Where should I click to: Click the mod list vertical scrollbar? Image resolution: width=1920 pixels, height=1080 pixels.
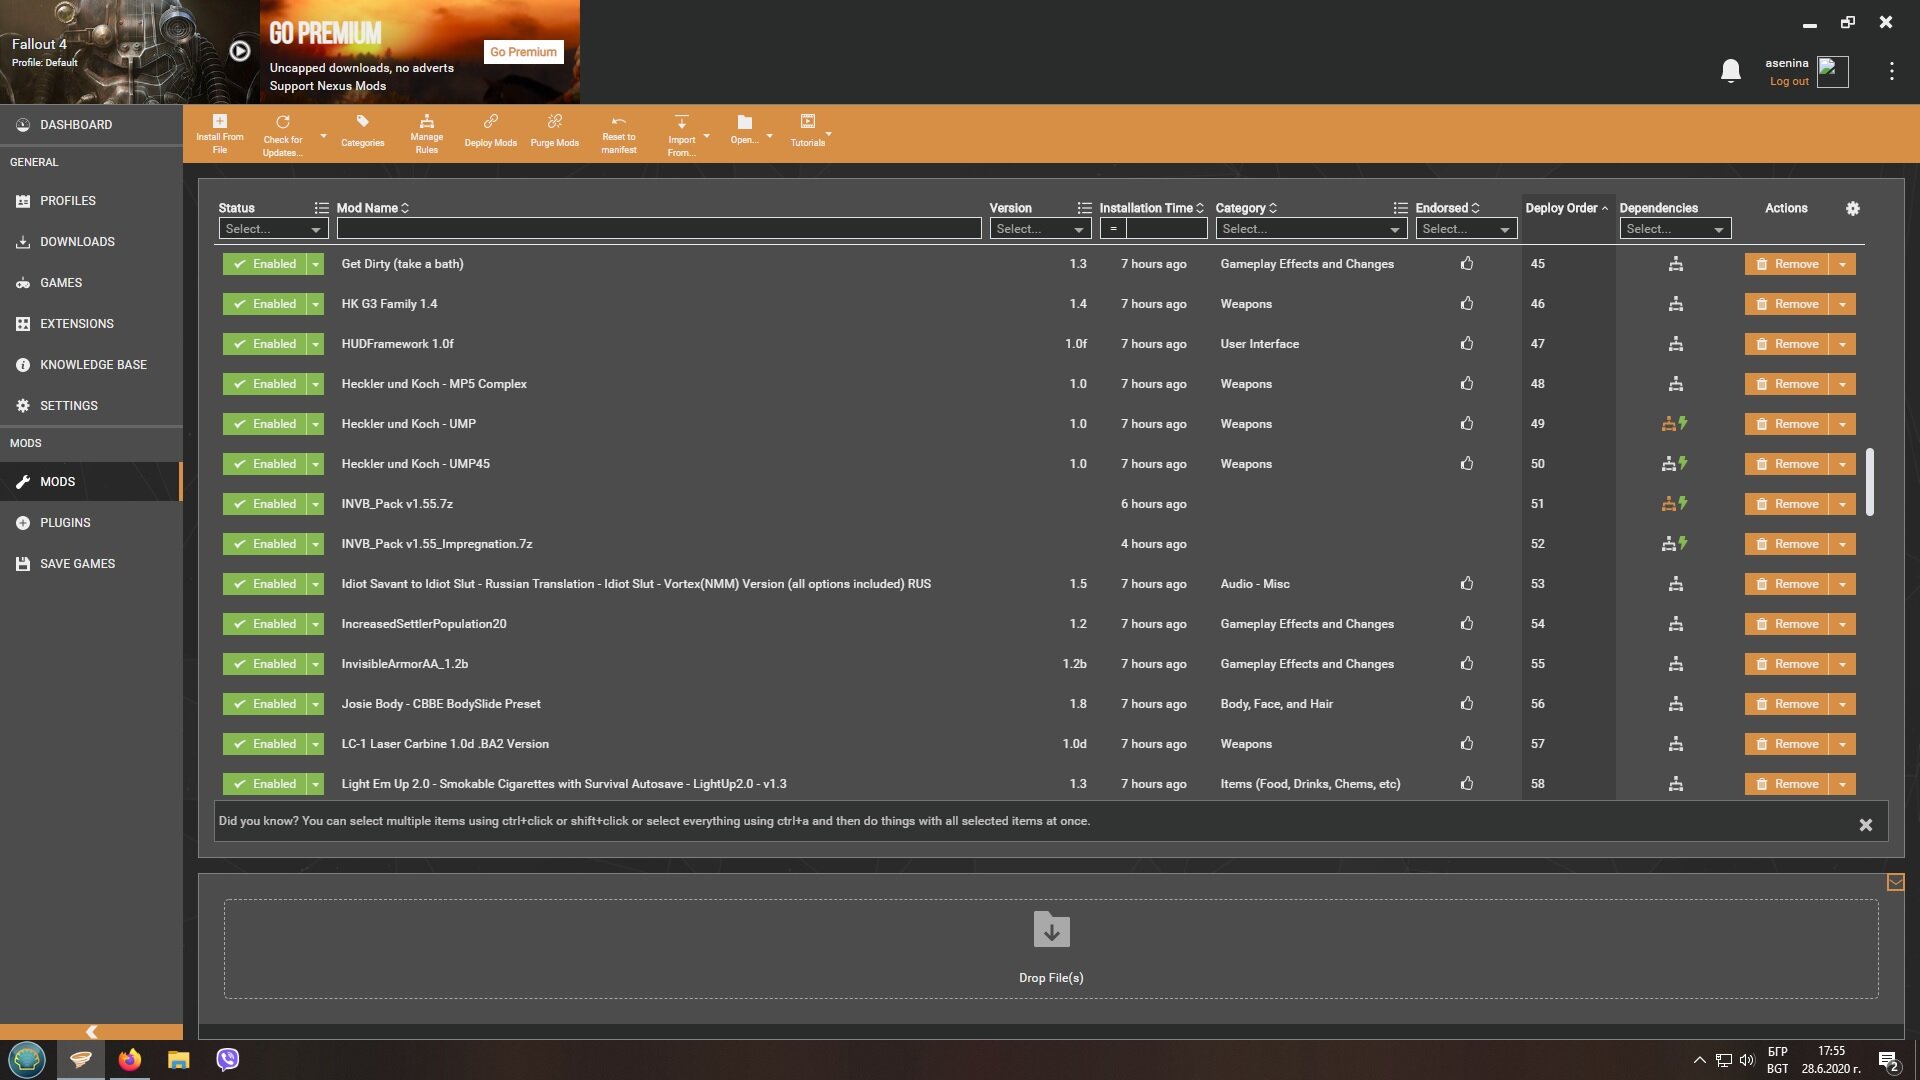coord(1869,482)
